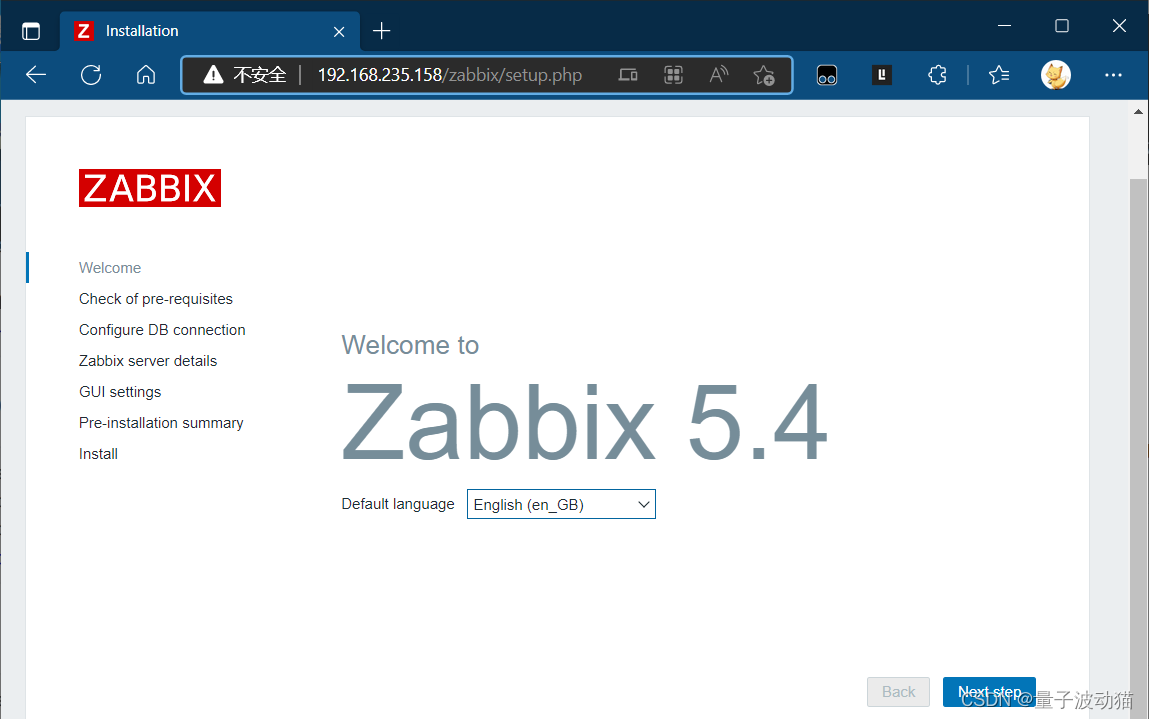This screenshot has width=1149, height=719.
Task: Click the not secure warning icon
Action: coord(213,75)
